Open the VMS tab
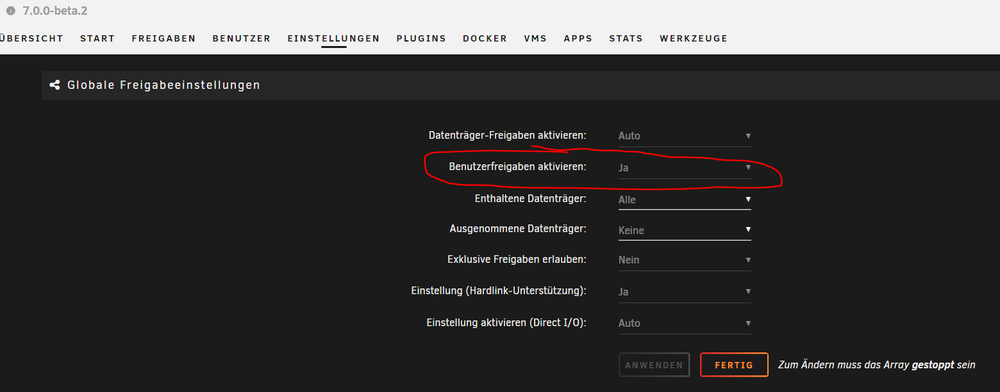1000x392 pixels. (535, 38)
